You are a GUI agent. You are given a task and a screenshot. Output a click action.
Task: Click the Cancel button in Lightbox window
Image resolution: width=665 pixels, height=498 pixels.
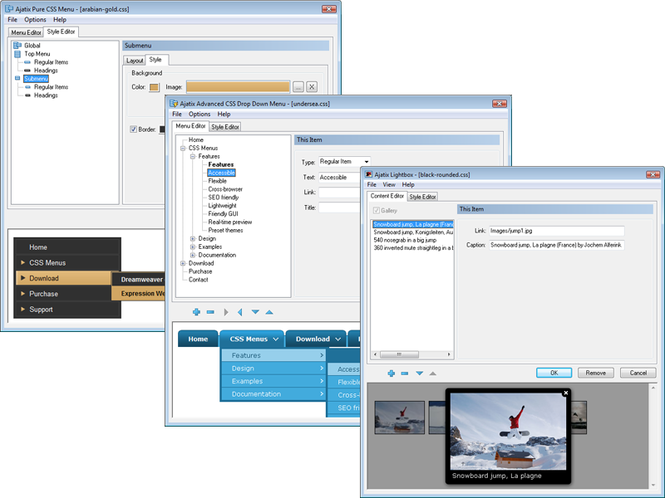pyautogui.click(x=638, y=373)
